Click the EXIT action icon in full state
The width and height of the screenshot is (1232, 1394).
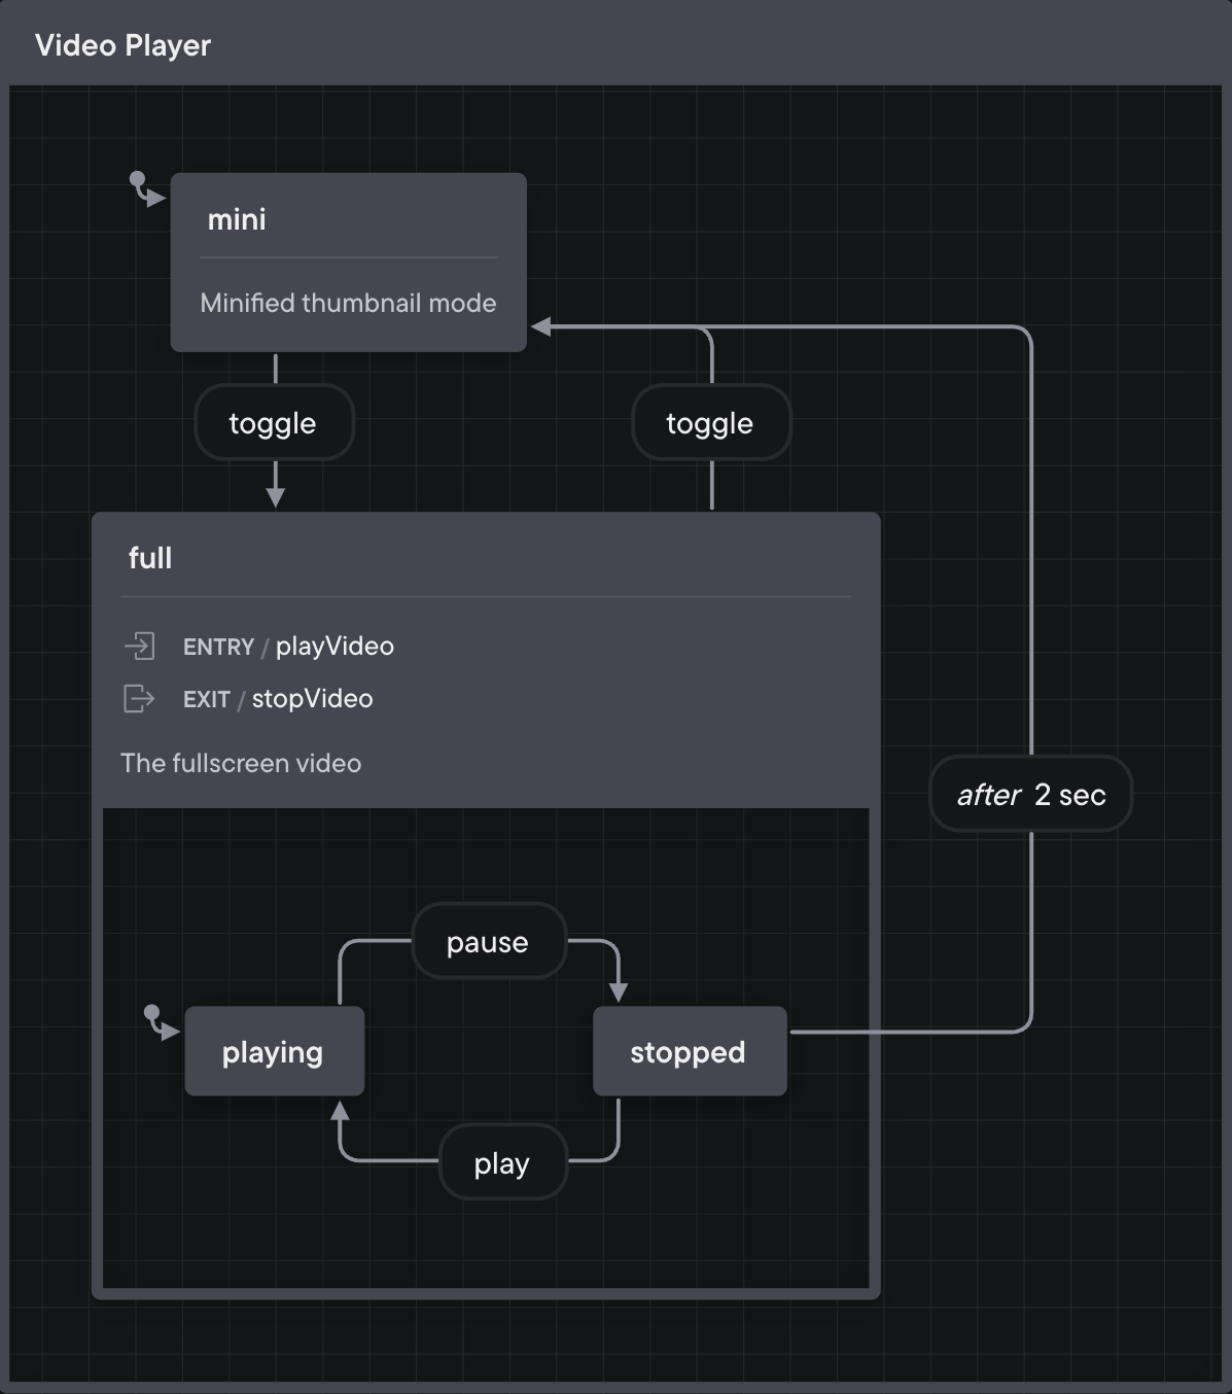click(x=139, y=698)
